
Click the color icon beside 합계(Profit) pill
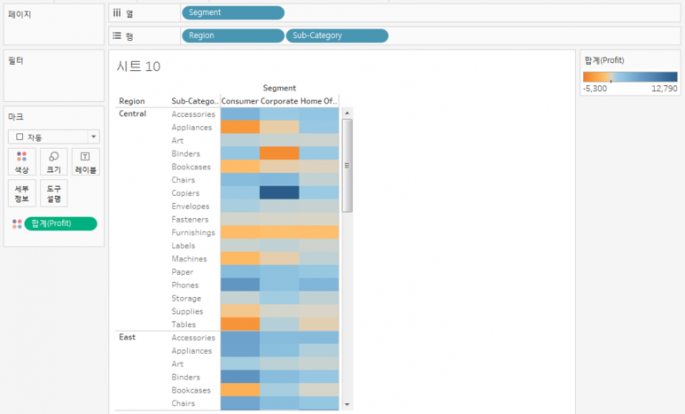[x=15, y=224]
